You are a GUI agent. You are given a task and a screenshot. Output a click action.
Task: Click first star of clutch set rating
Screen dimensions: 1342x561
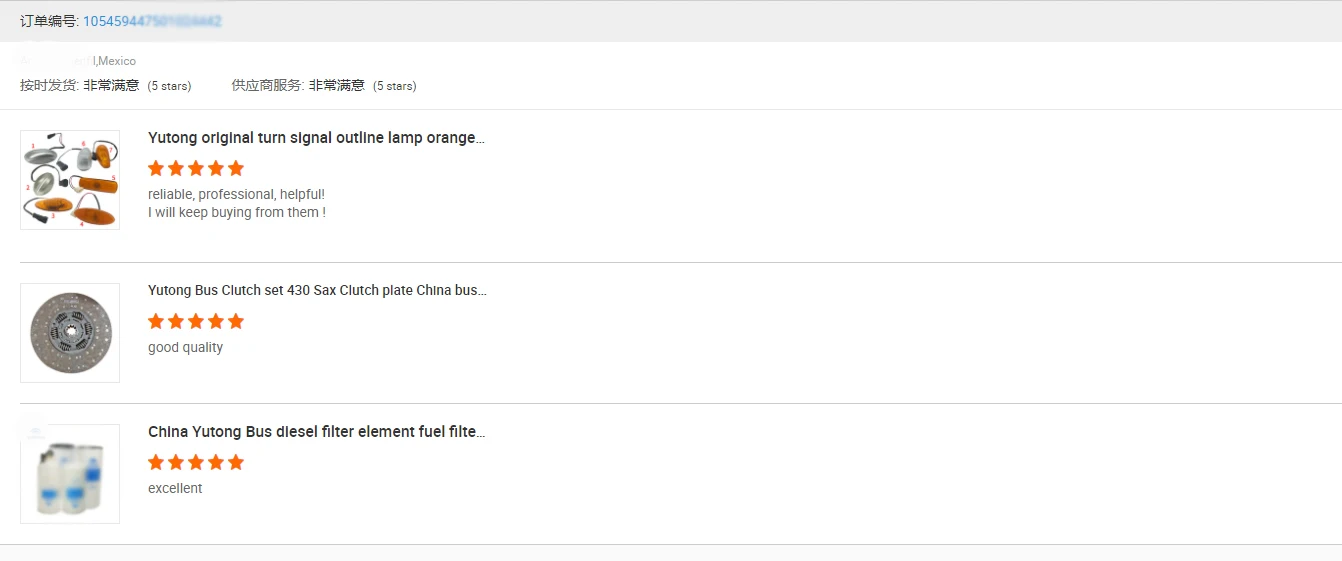[x=156, y=321]
